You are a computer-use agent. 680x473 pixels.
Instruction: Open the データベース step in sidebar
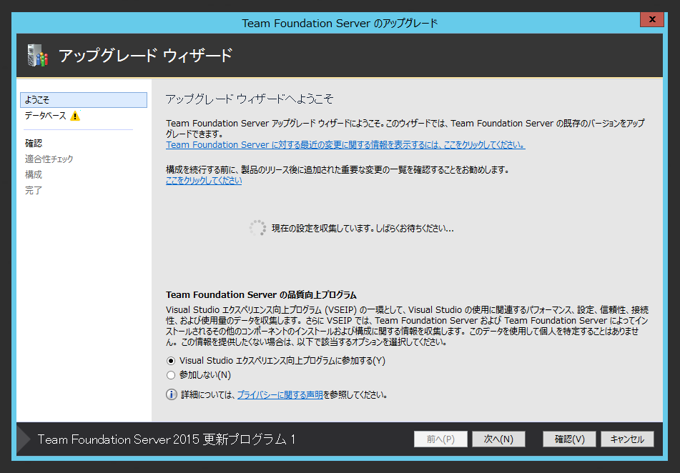[46, 116]
